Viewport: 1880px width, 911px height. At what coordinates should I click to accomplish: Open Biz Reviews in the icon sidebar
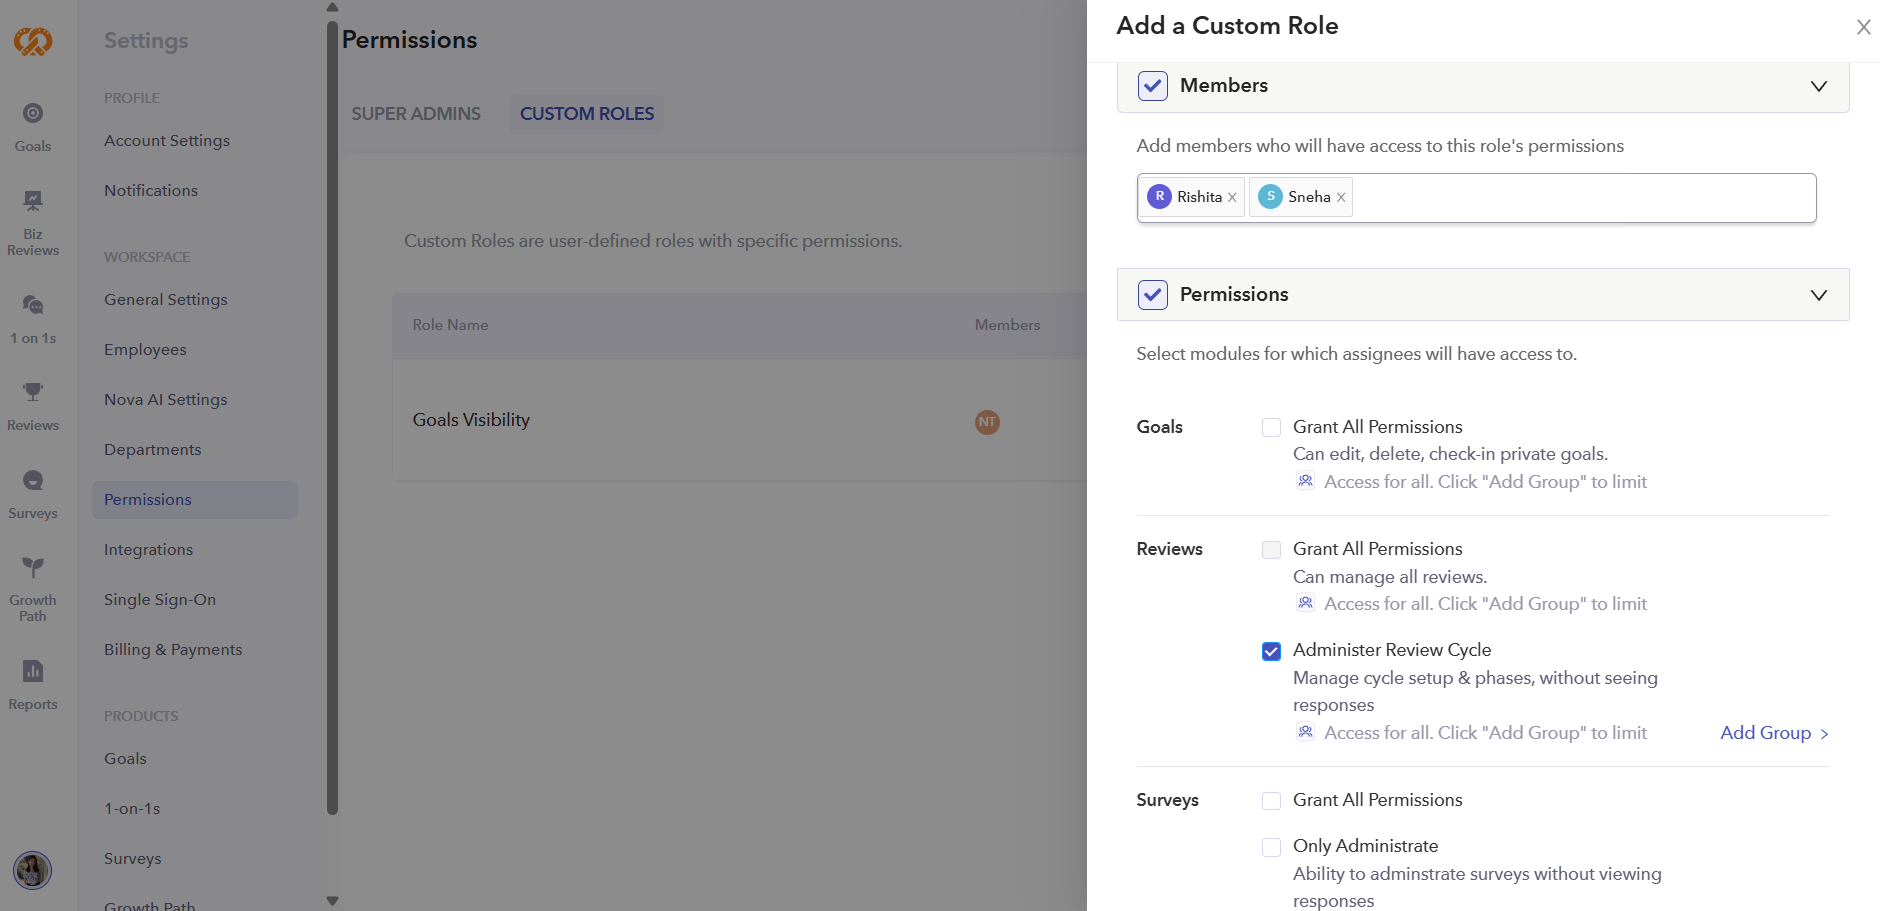pyautogui.click(x=33, y=222)
